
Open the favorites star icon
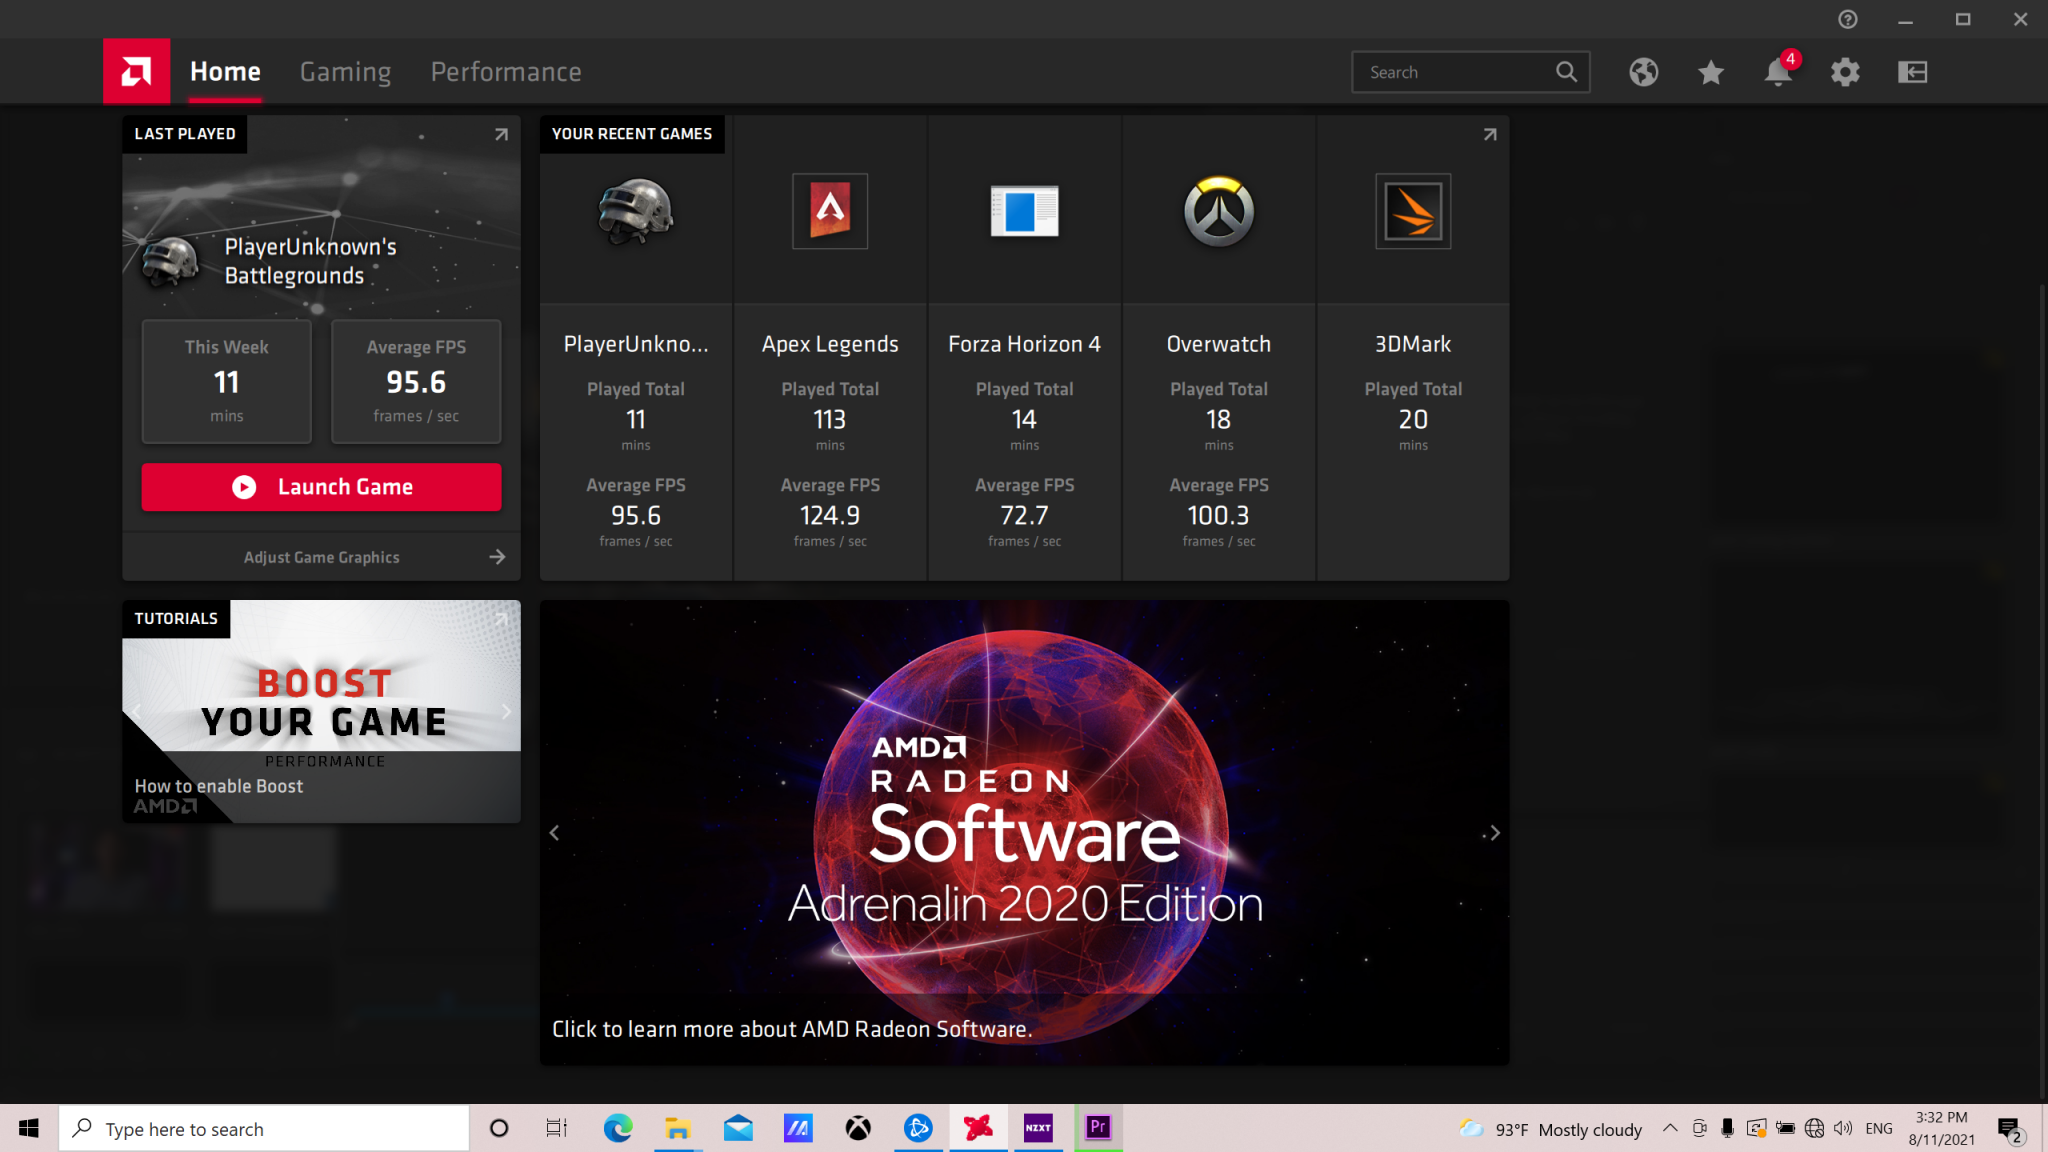[1711, 72]
